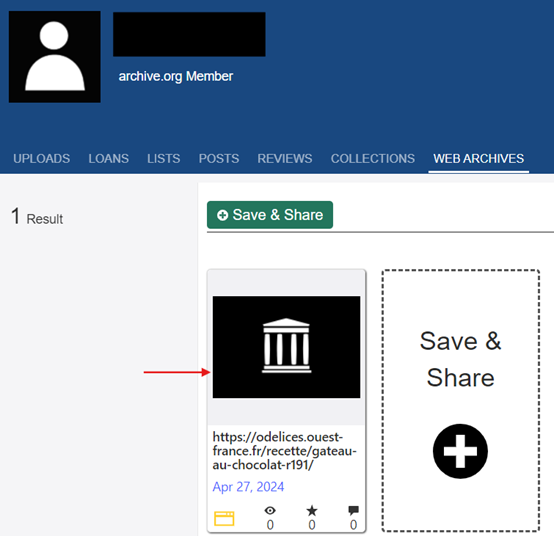Click the archive.org Member label
554x536 pixels.
pyautogui.click(x=176, y=76)
